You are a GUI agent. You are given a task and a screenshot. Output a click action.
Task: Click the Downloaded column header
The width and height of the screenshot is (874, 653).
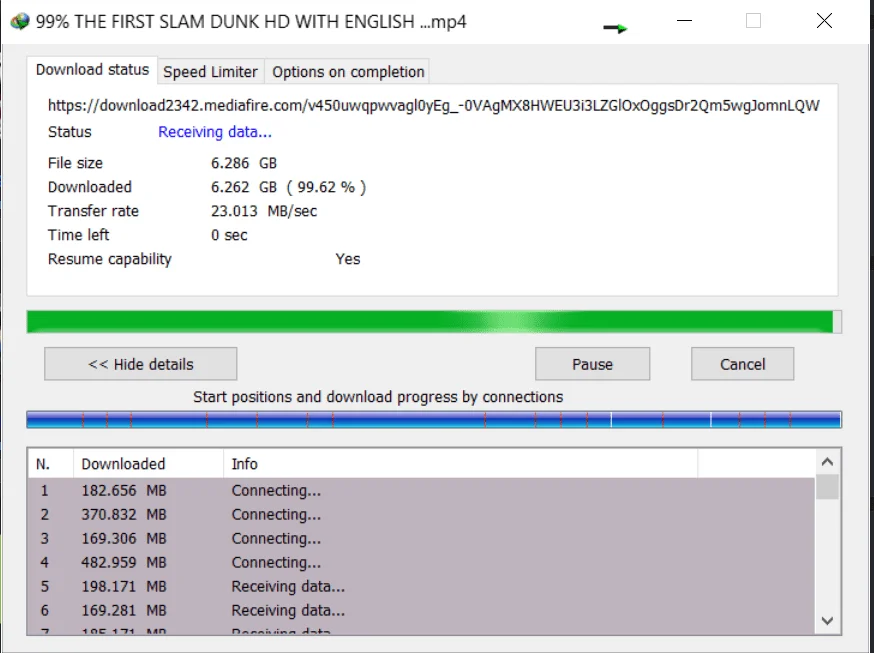coord(148,464)
